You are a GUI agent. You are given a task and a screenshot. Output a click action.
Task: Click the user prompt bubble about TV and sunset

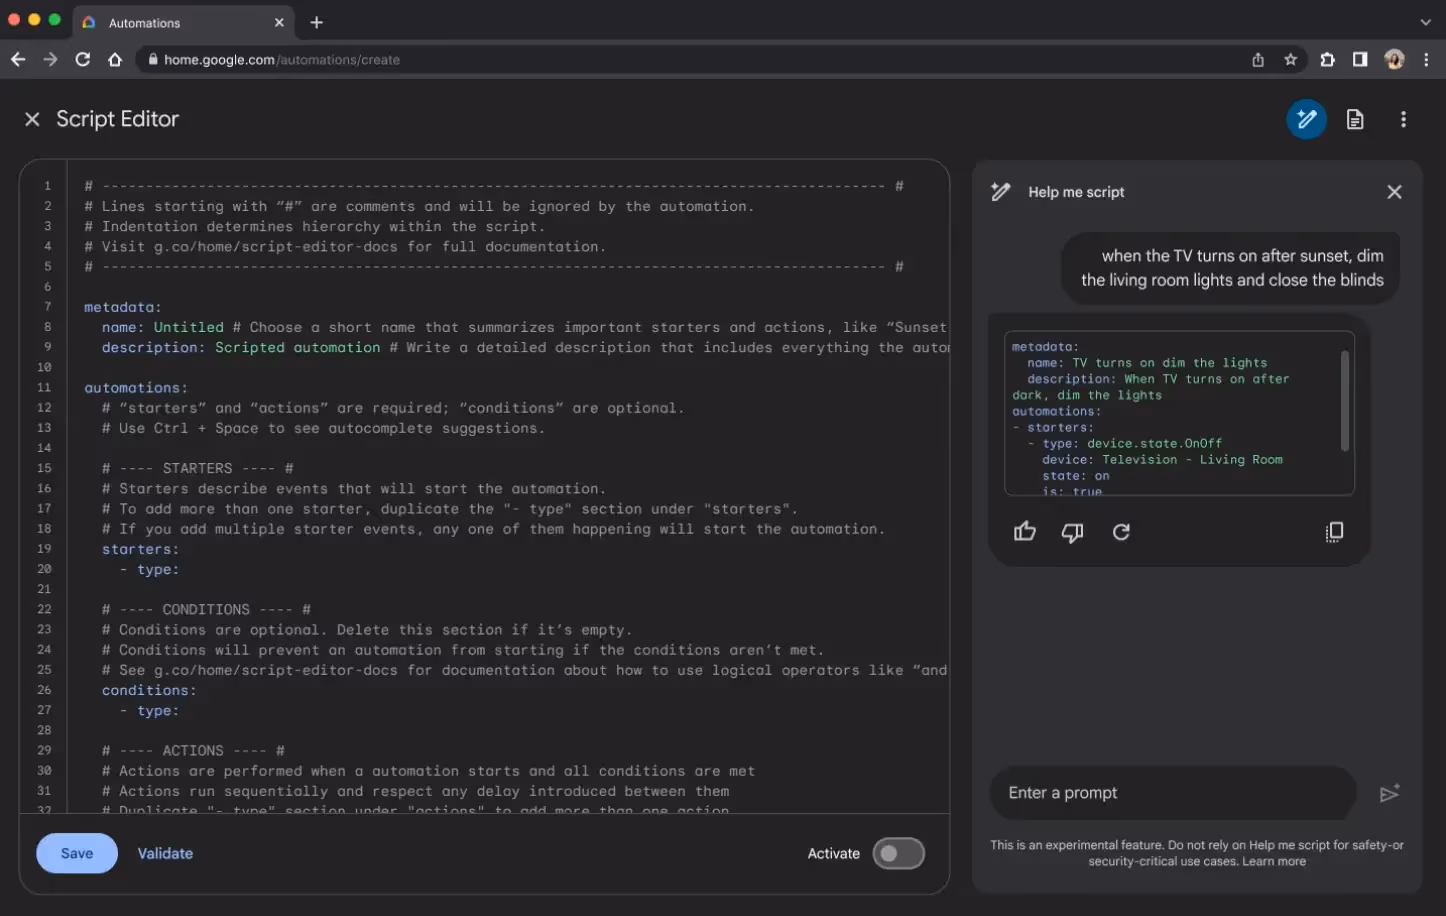click(x=1231, y=268)
